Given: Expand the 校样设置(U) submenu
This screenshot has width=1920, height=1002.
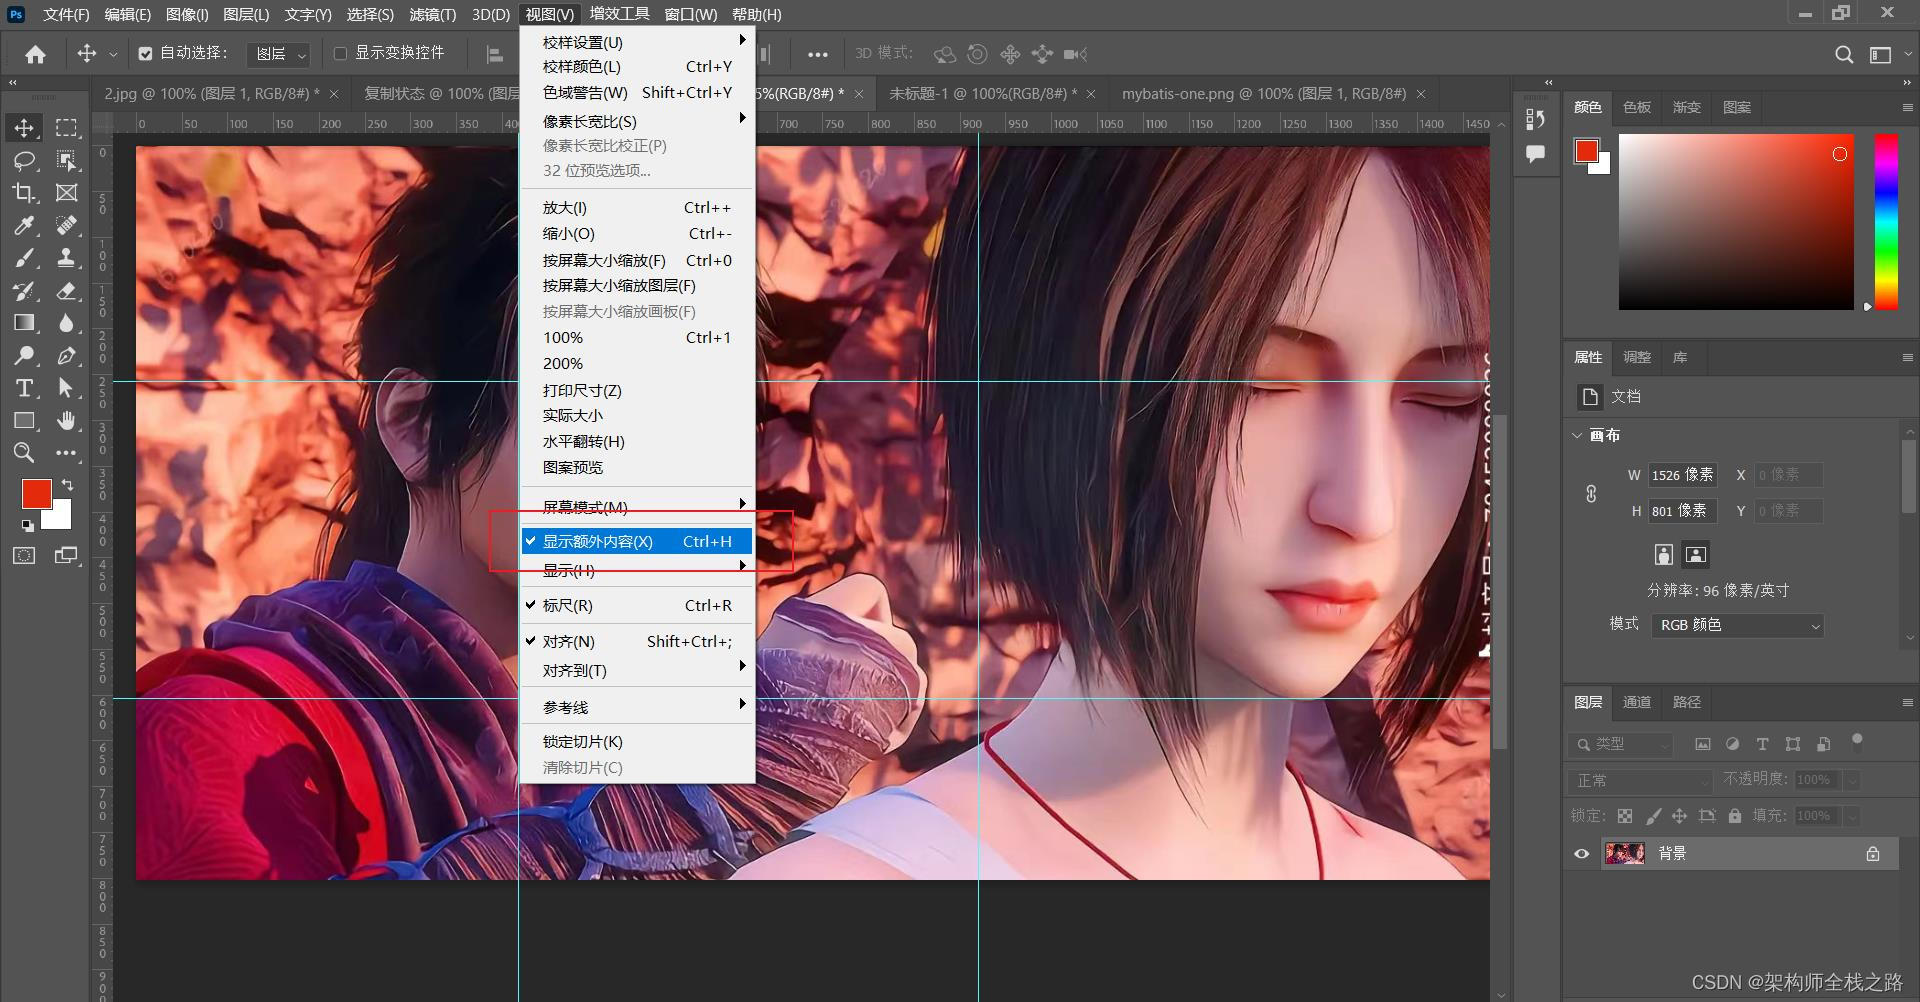Looking at the screenshot, I should tap(637, 41).
